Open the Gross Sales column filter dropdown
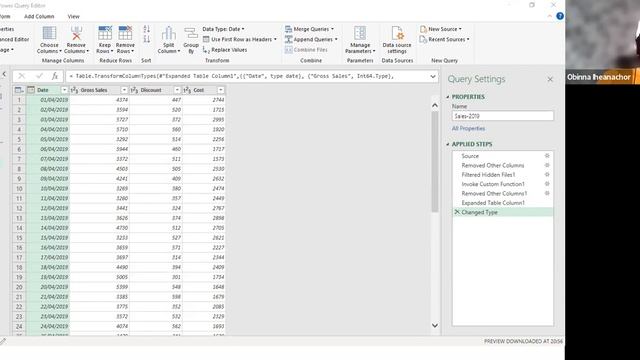 (124, 90)
